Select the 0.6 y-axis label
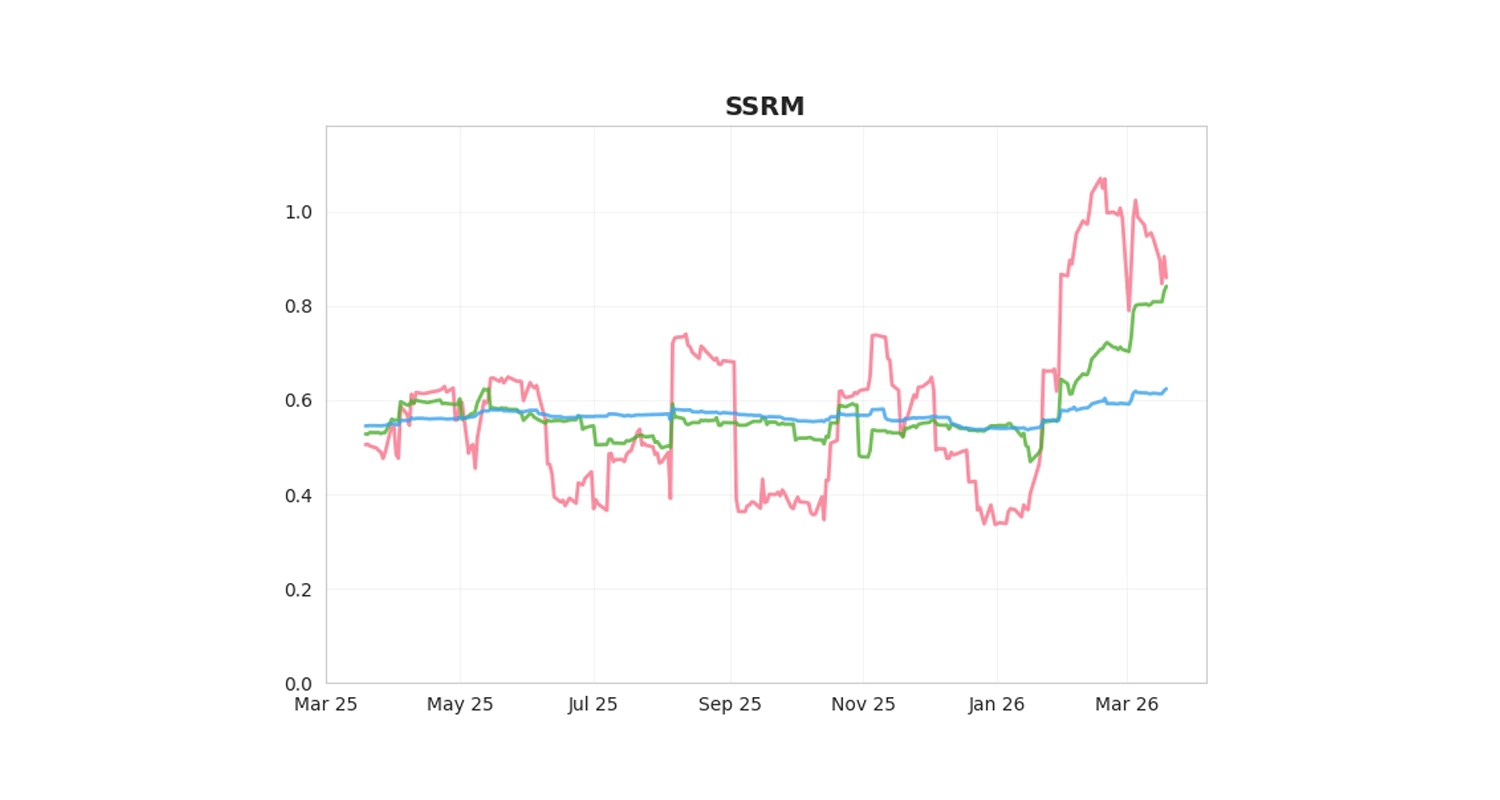 (301, 401)
